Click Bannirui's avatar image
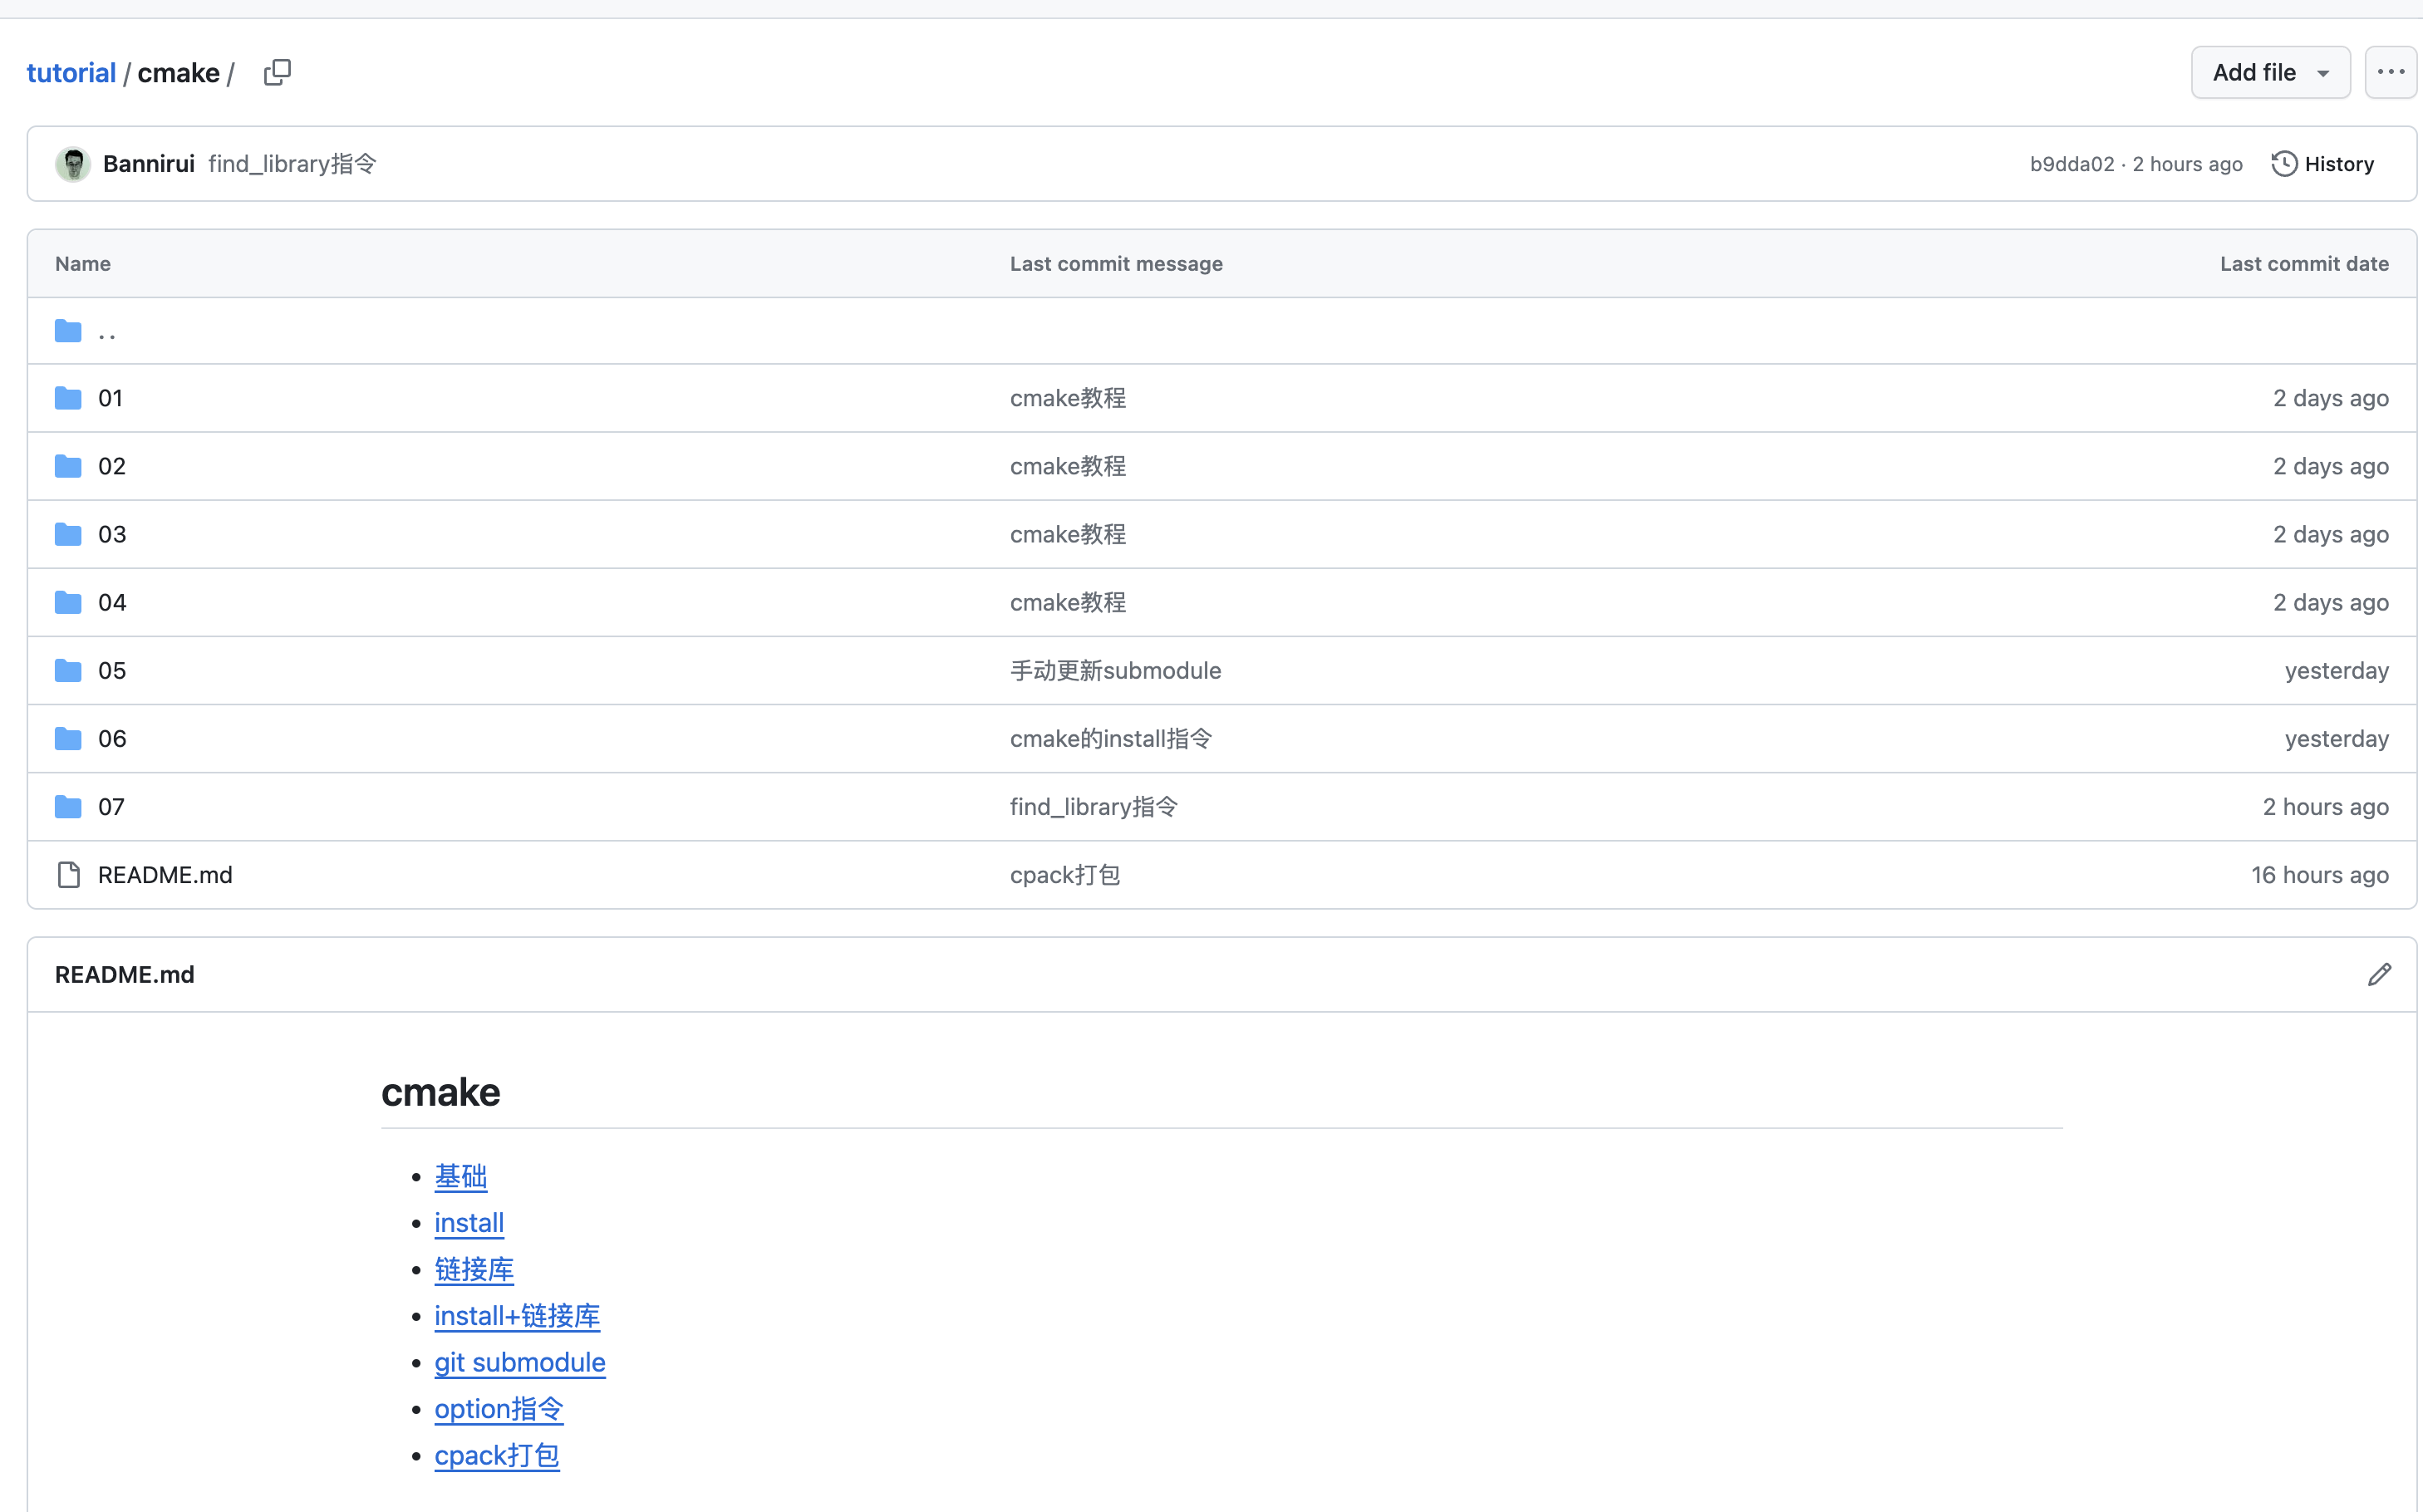The image size is (2423, 1512). 73,164
